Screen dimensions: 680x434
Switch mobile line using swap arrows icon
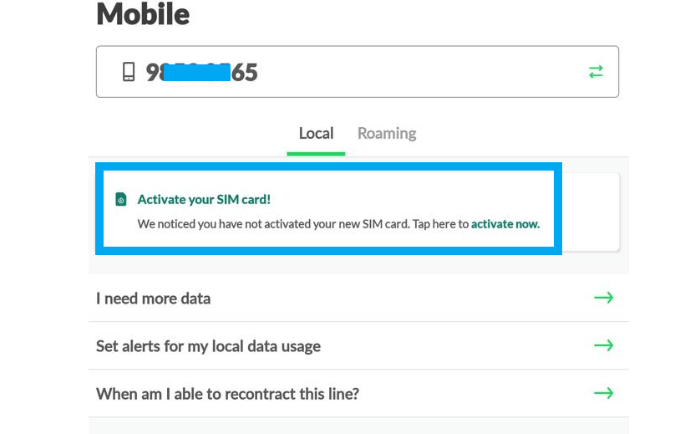596,72
